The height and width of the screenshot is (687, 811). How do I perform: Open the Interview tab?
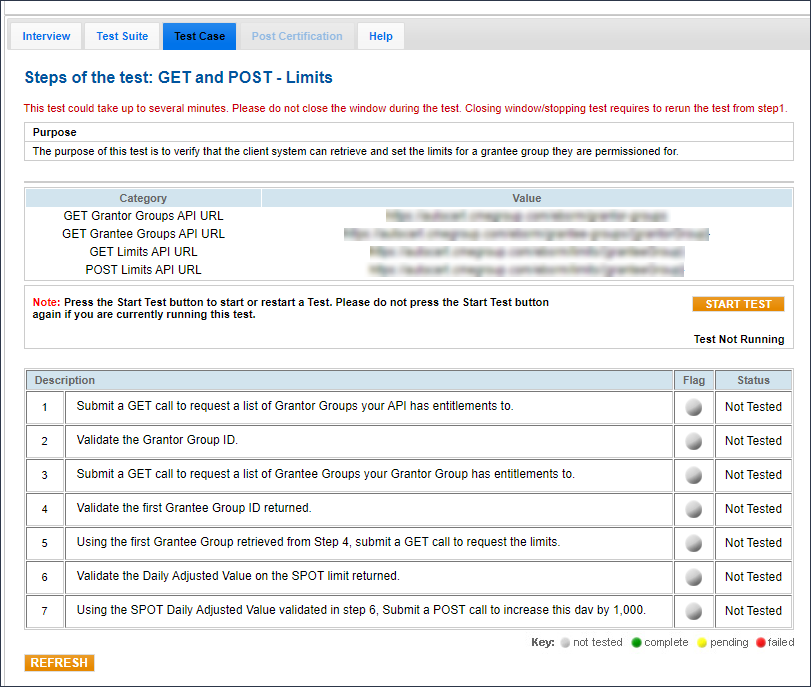click(46, 36)
